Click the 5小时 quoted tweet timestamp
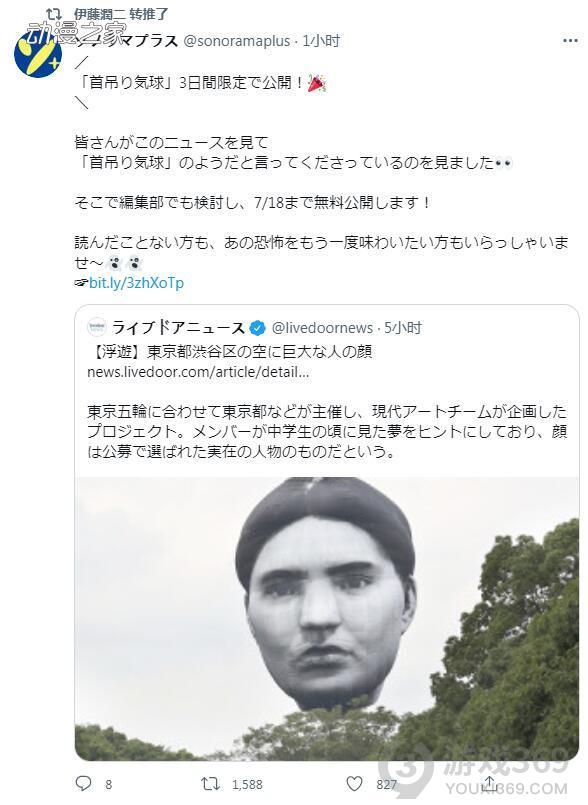The height and width of the screenshot is (805, 588). point(404,328)
